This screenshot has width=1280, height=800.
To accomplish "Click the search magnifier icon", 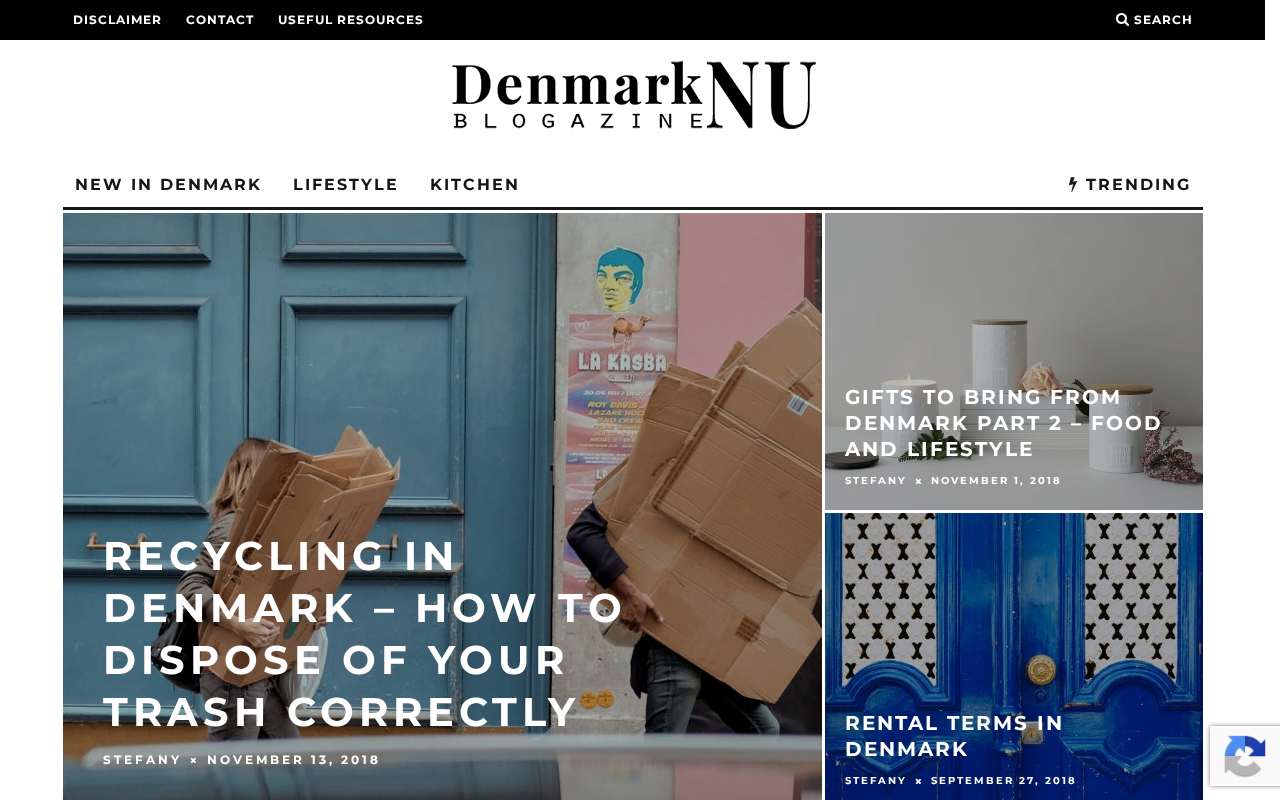I will (x=1122, y=20).
